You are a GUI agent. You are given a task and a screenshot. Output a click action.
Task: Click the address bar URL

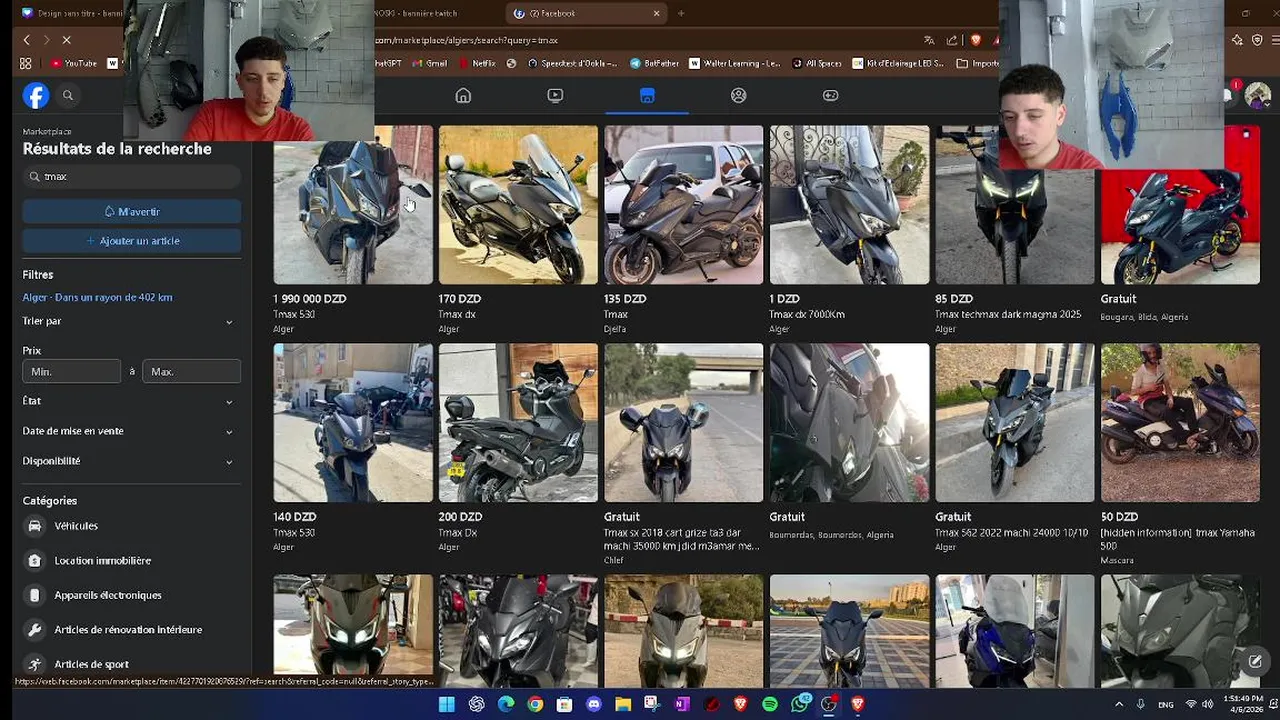[x=466, y=40]
